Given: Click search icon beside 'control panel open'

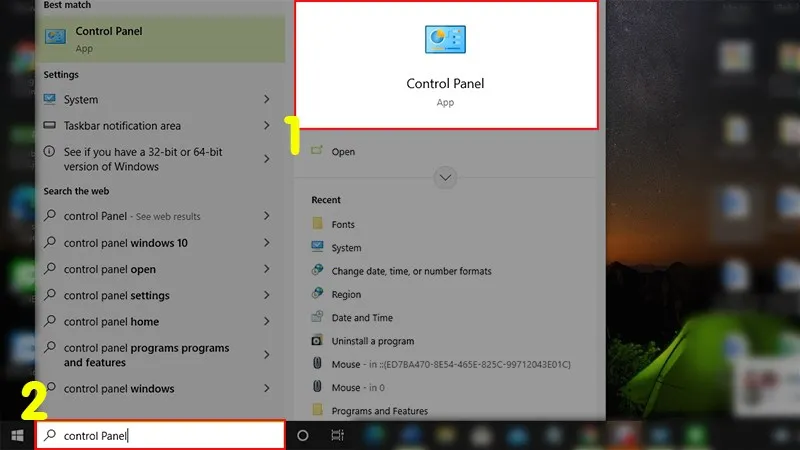Looking at the screenshot, I should pos(50,268).
